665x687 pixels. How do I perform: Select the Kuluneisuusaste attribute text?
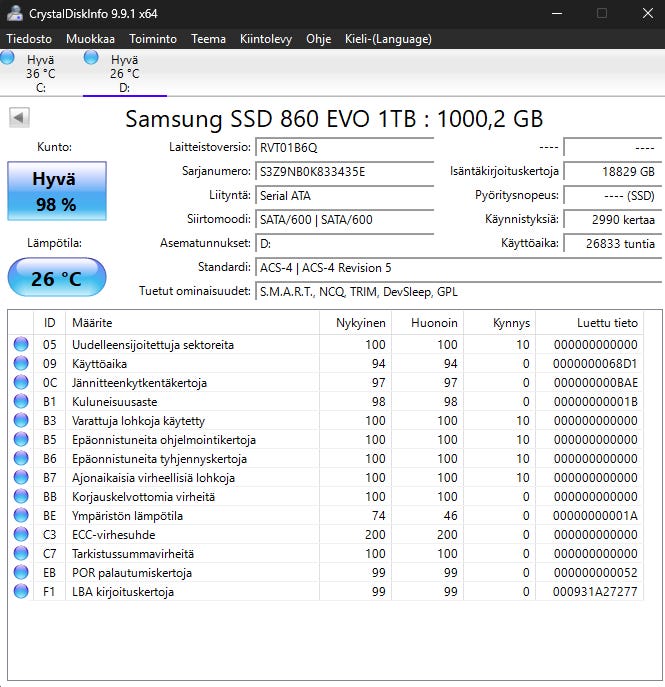pos(114,402)
